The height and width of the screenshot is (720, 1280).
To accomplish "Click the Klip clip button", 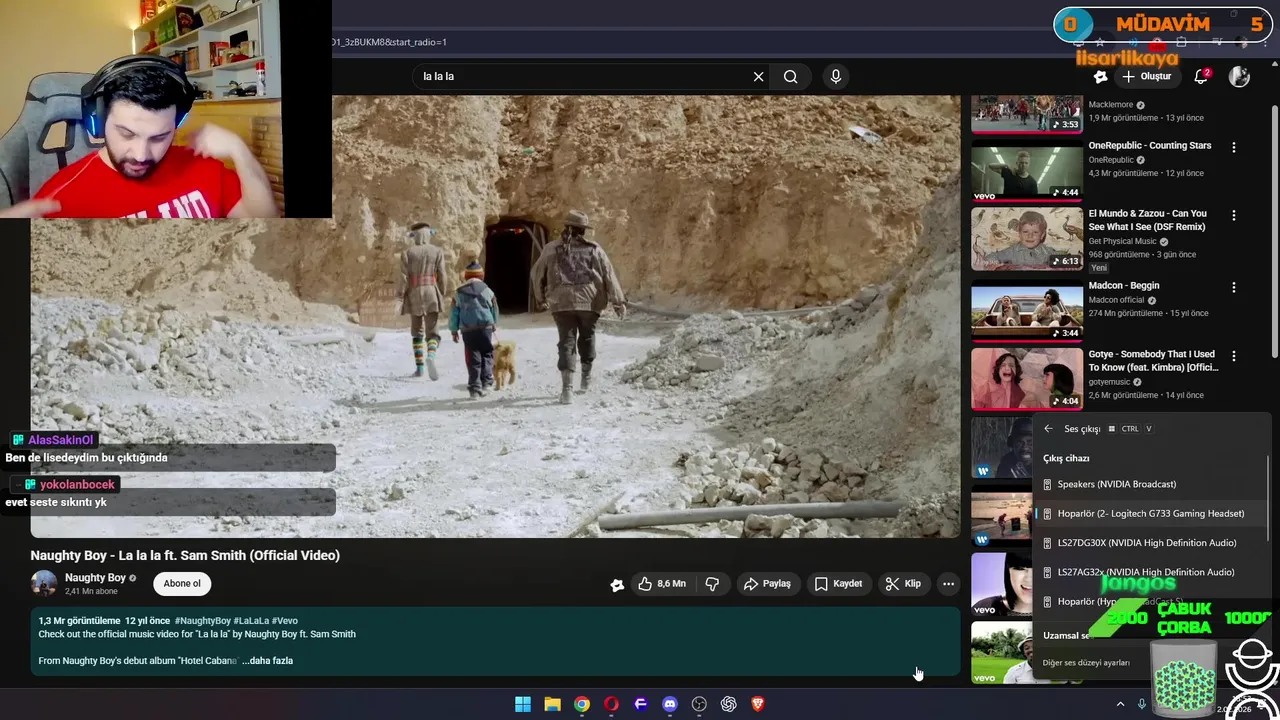I will pos(902,584).
